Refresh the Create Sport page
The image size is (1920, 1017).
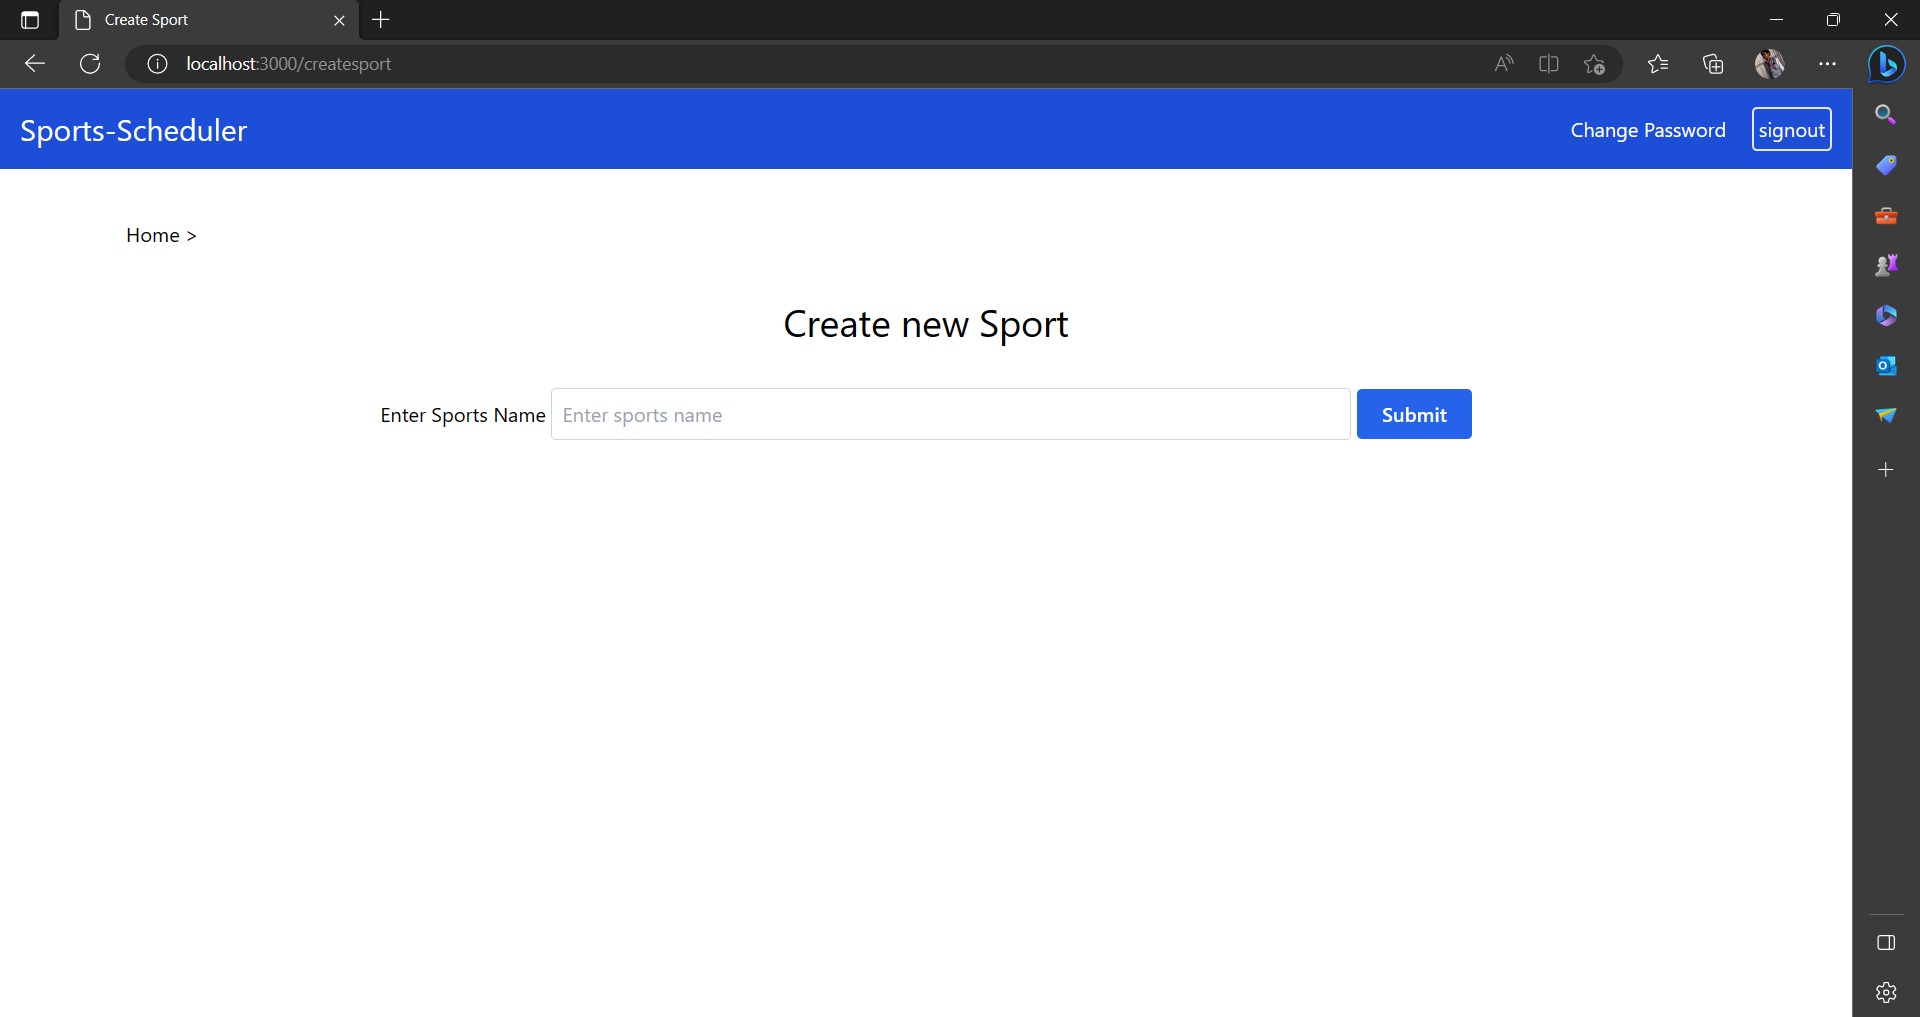[89, 64]
